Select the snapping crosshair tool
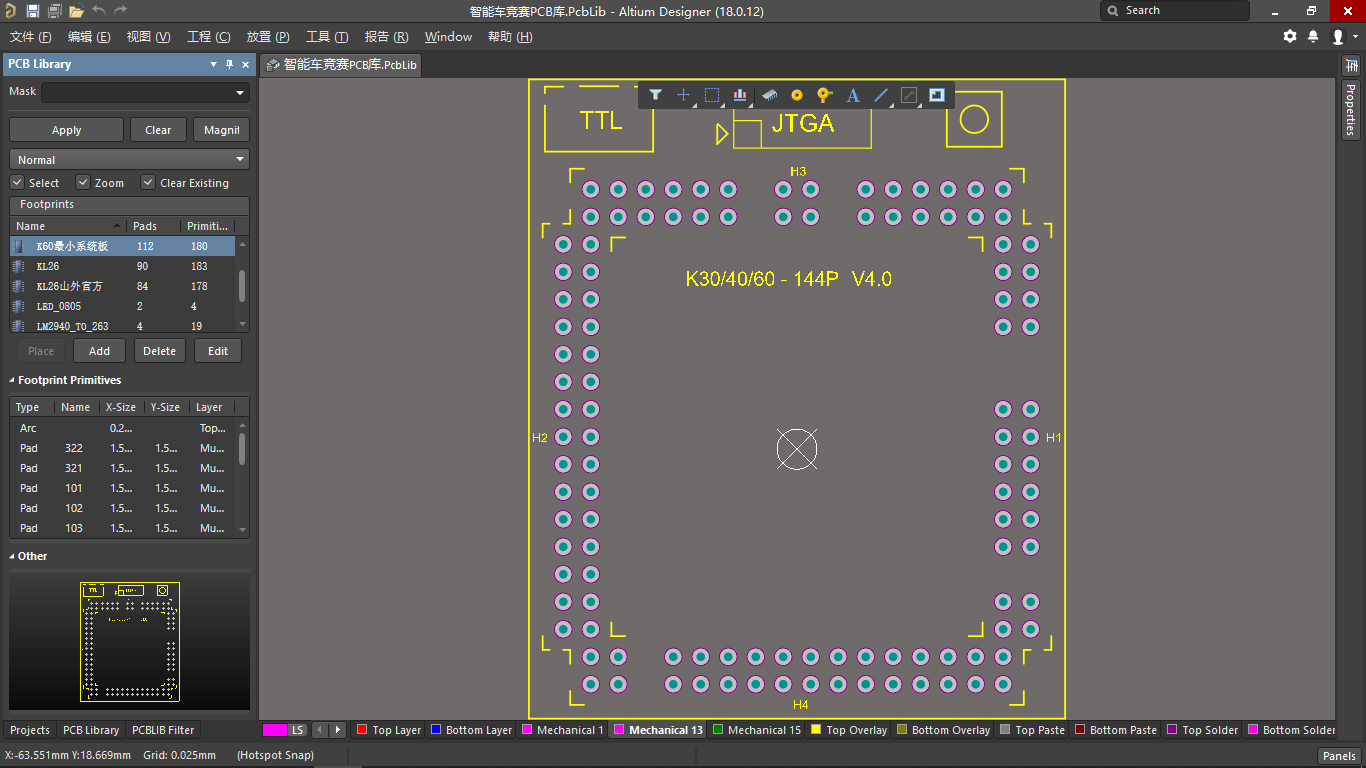This screenshot has height=768, width=1366. click(683, 95)
